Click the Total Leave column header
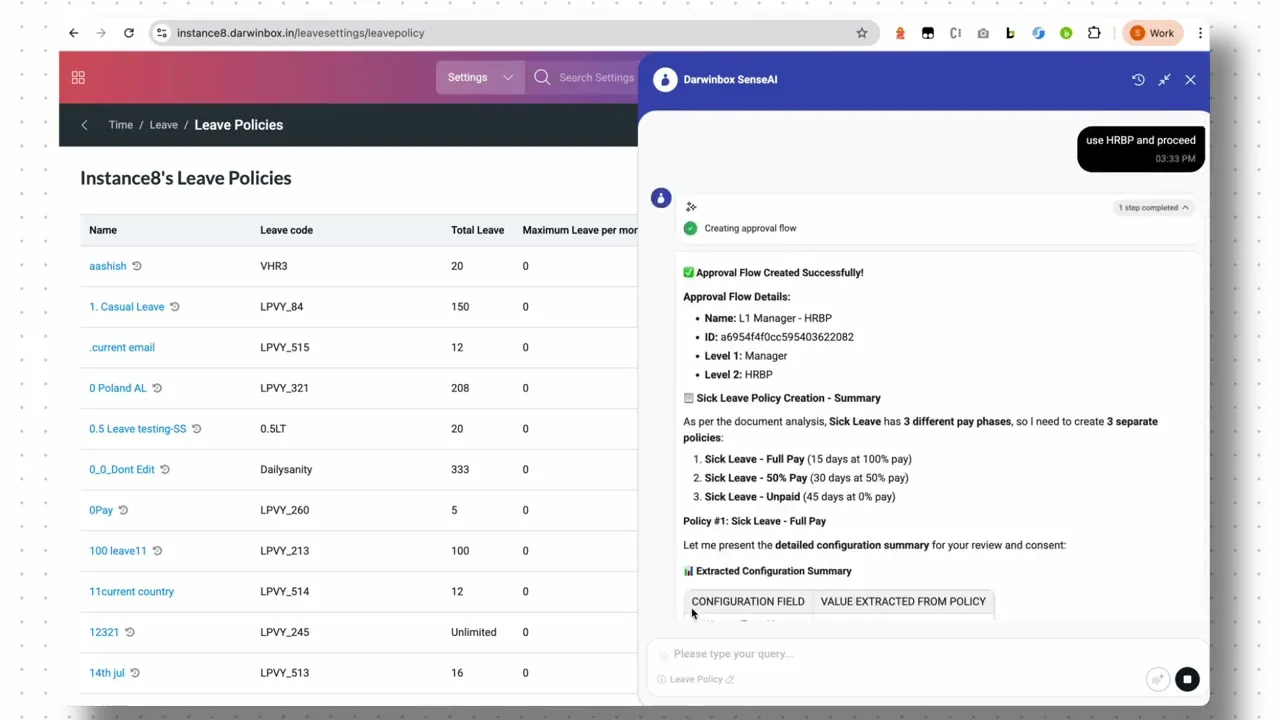The height and width of the screenshot is (720, 1280). (x=477, y=230)
